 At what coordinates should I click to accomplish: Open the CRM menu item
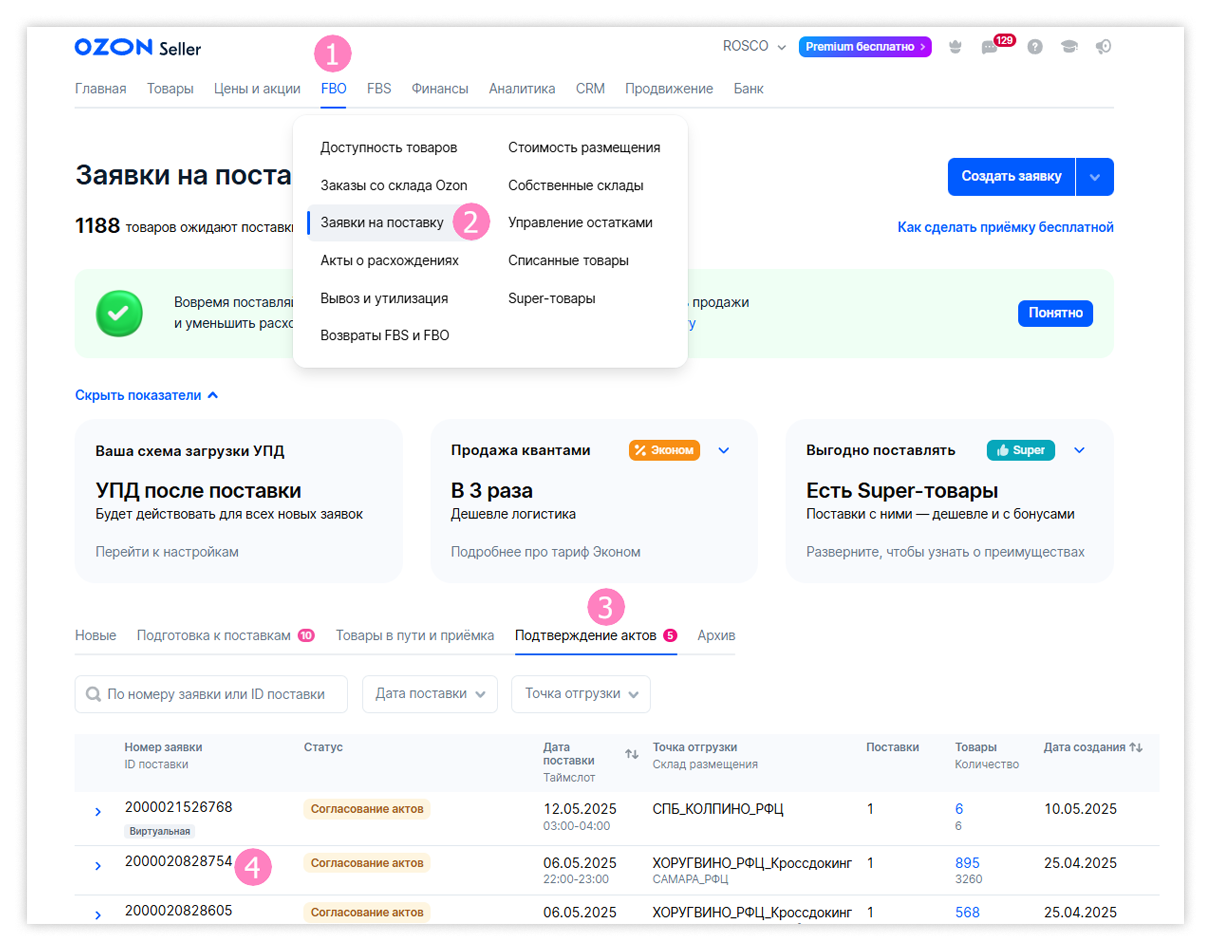(x=590, y=88)
